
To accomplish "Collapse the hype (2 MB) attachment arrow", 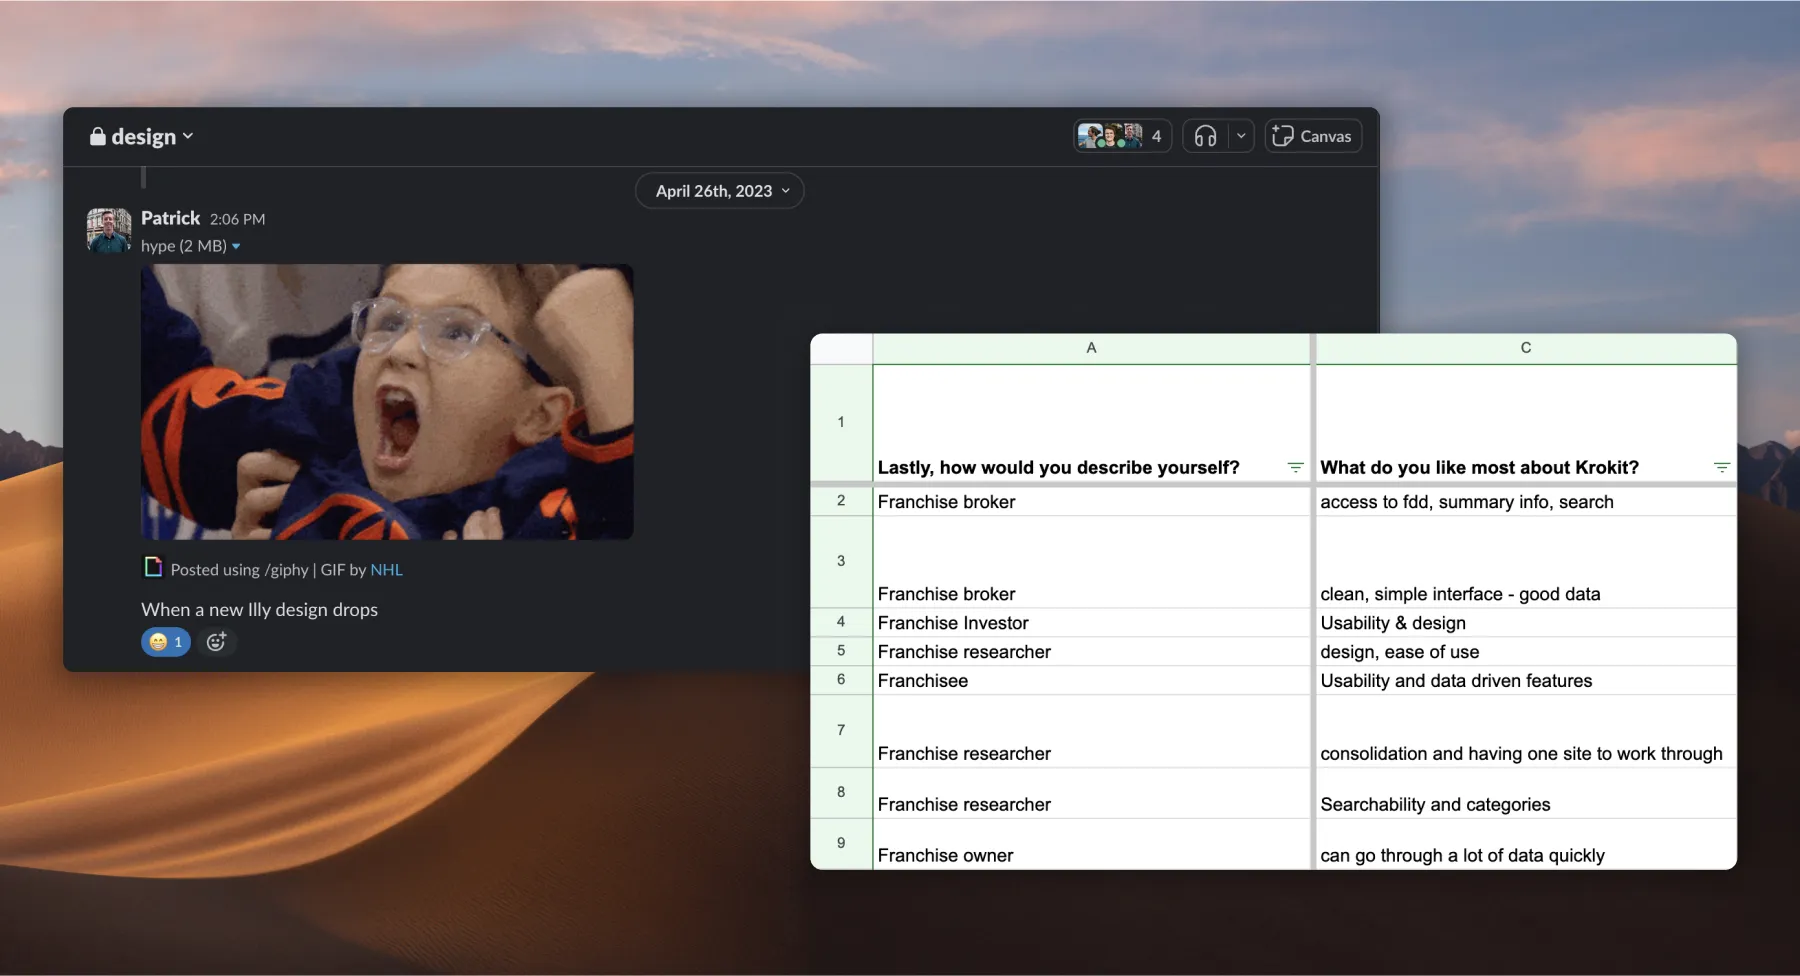I will coord(236,246).
